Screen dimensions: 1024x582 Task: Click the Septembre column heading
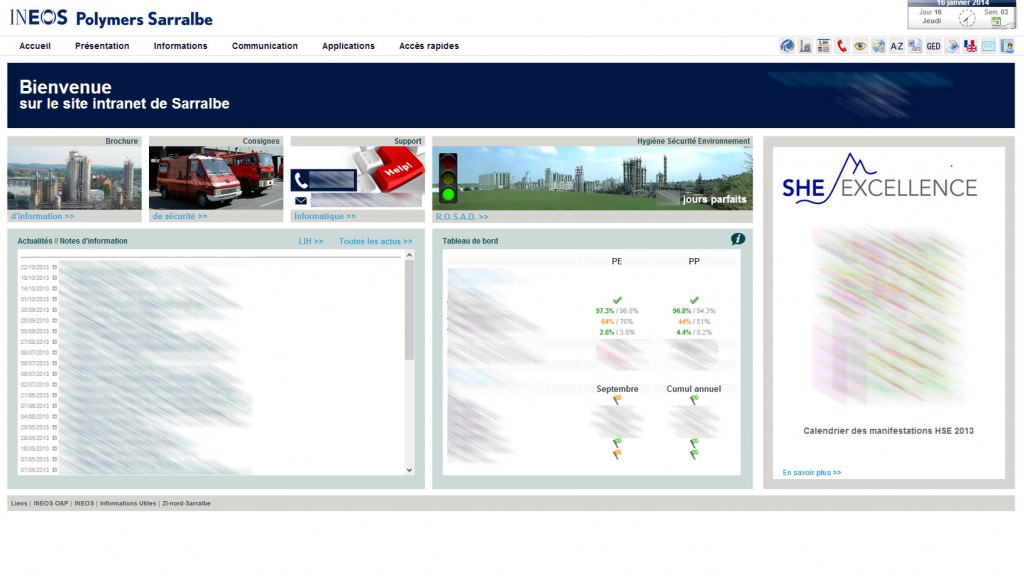(617, 389)
